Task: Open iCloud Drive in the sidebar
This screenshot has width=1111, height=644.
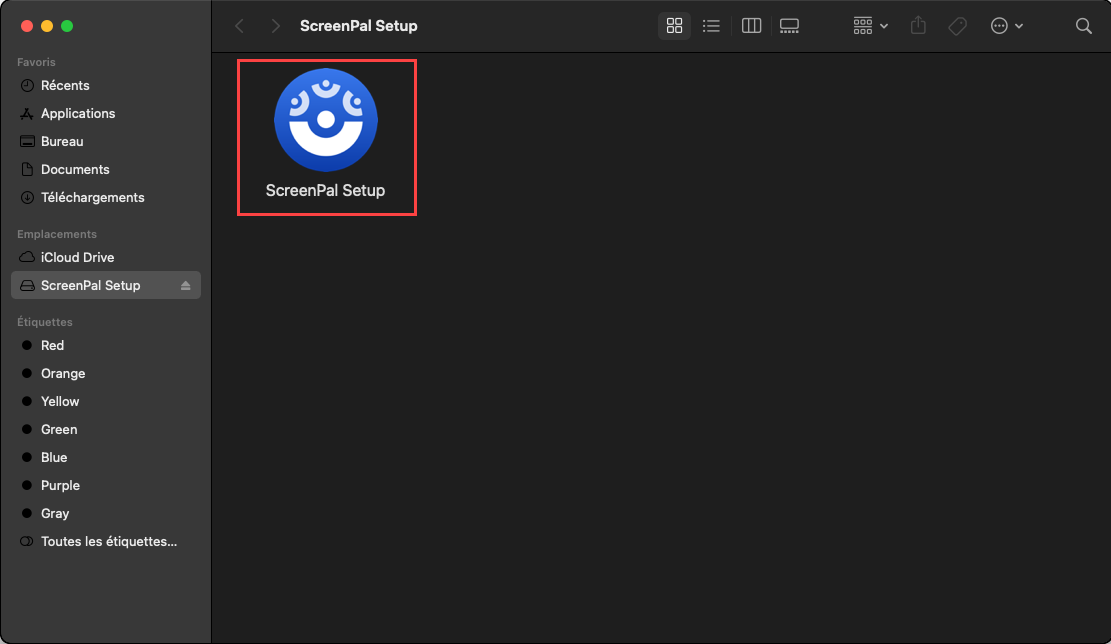Action: click(x=106, y=257)
